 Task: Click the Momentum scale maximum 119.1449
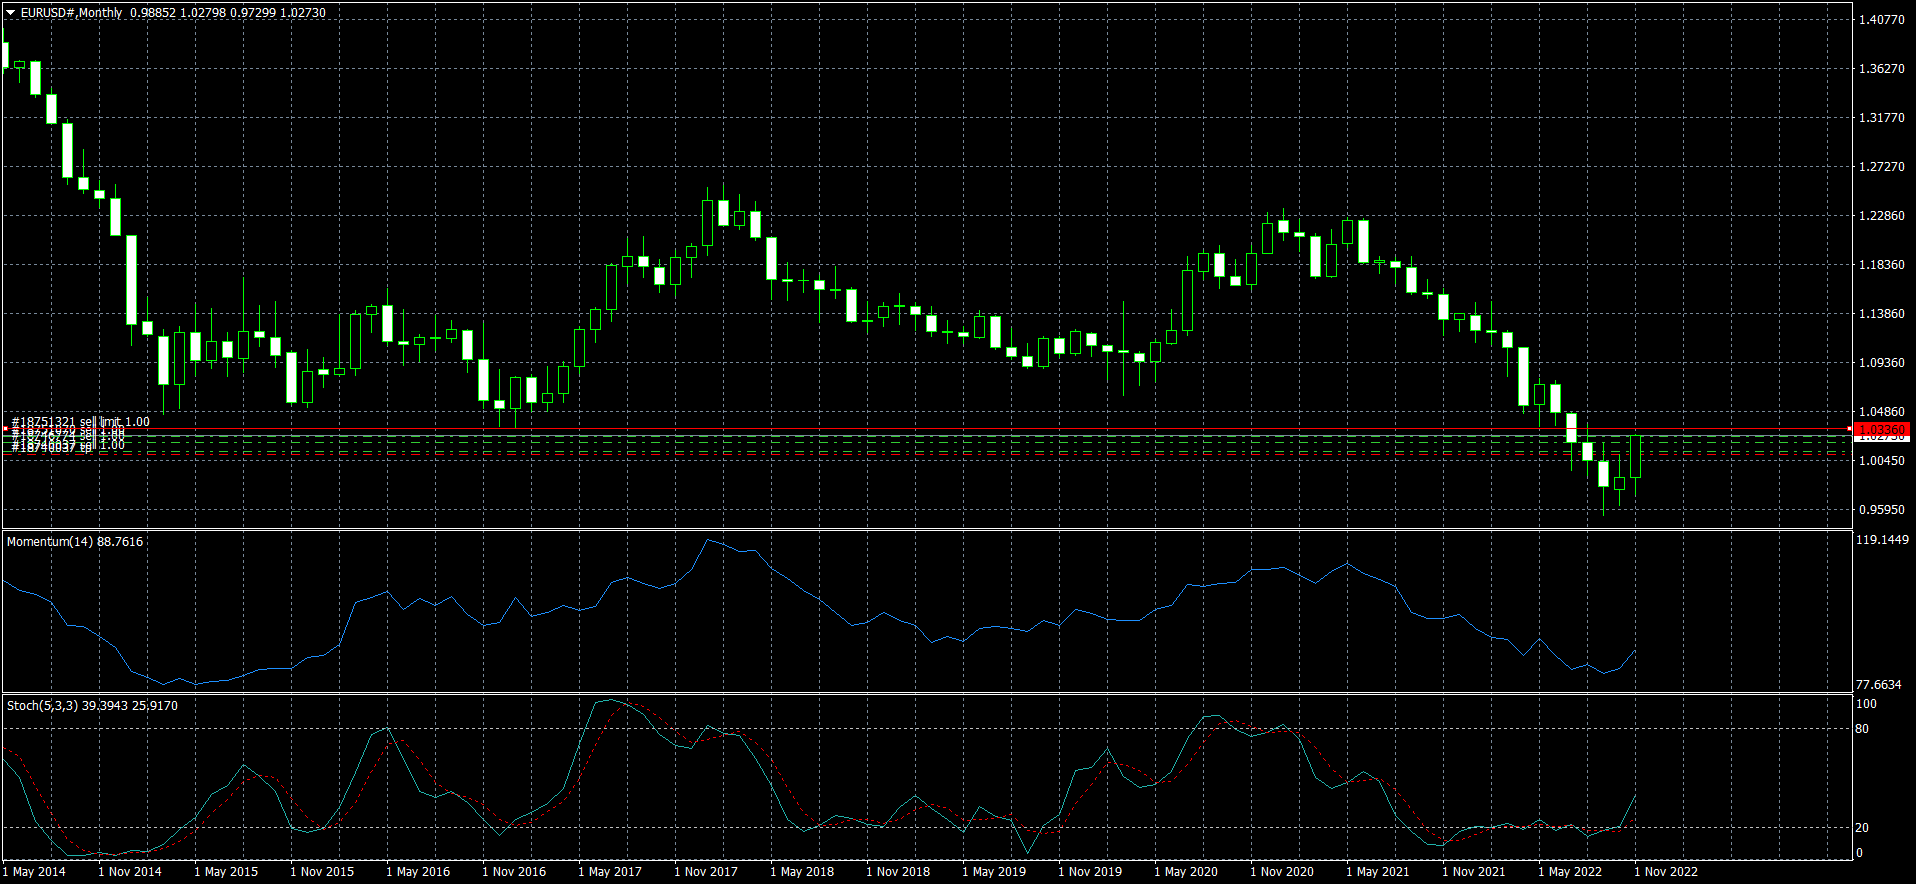click(1882, 540)
